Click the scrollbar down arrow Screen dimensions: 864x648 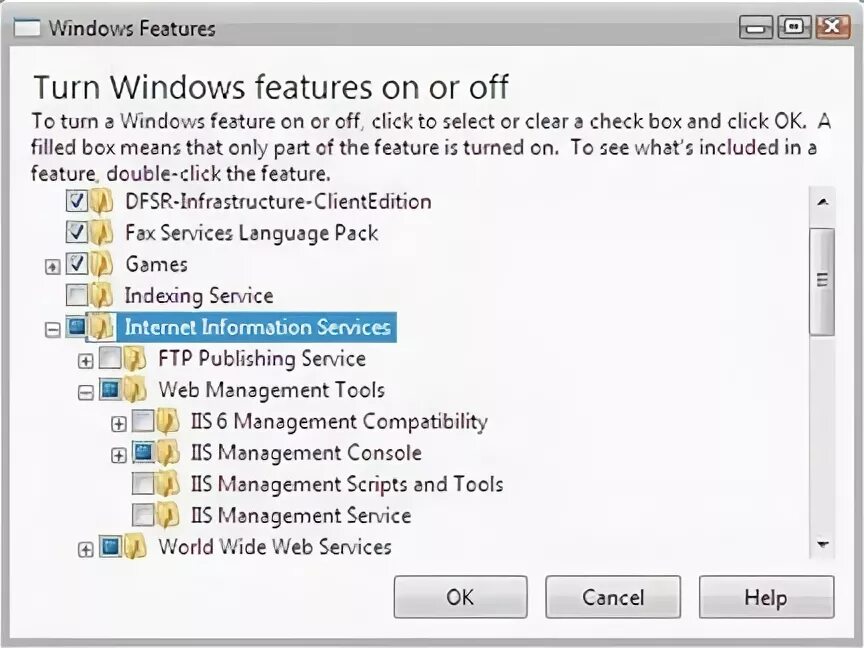(x=822, y=545)
